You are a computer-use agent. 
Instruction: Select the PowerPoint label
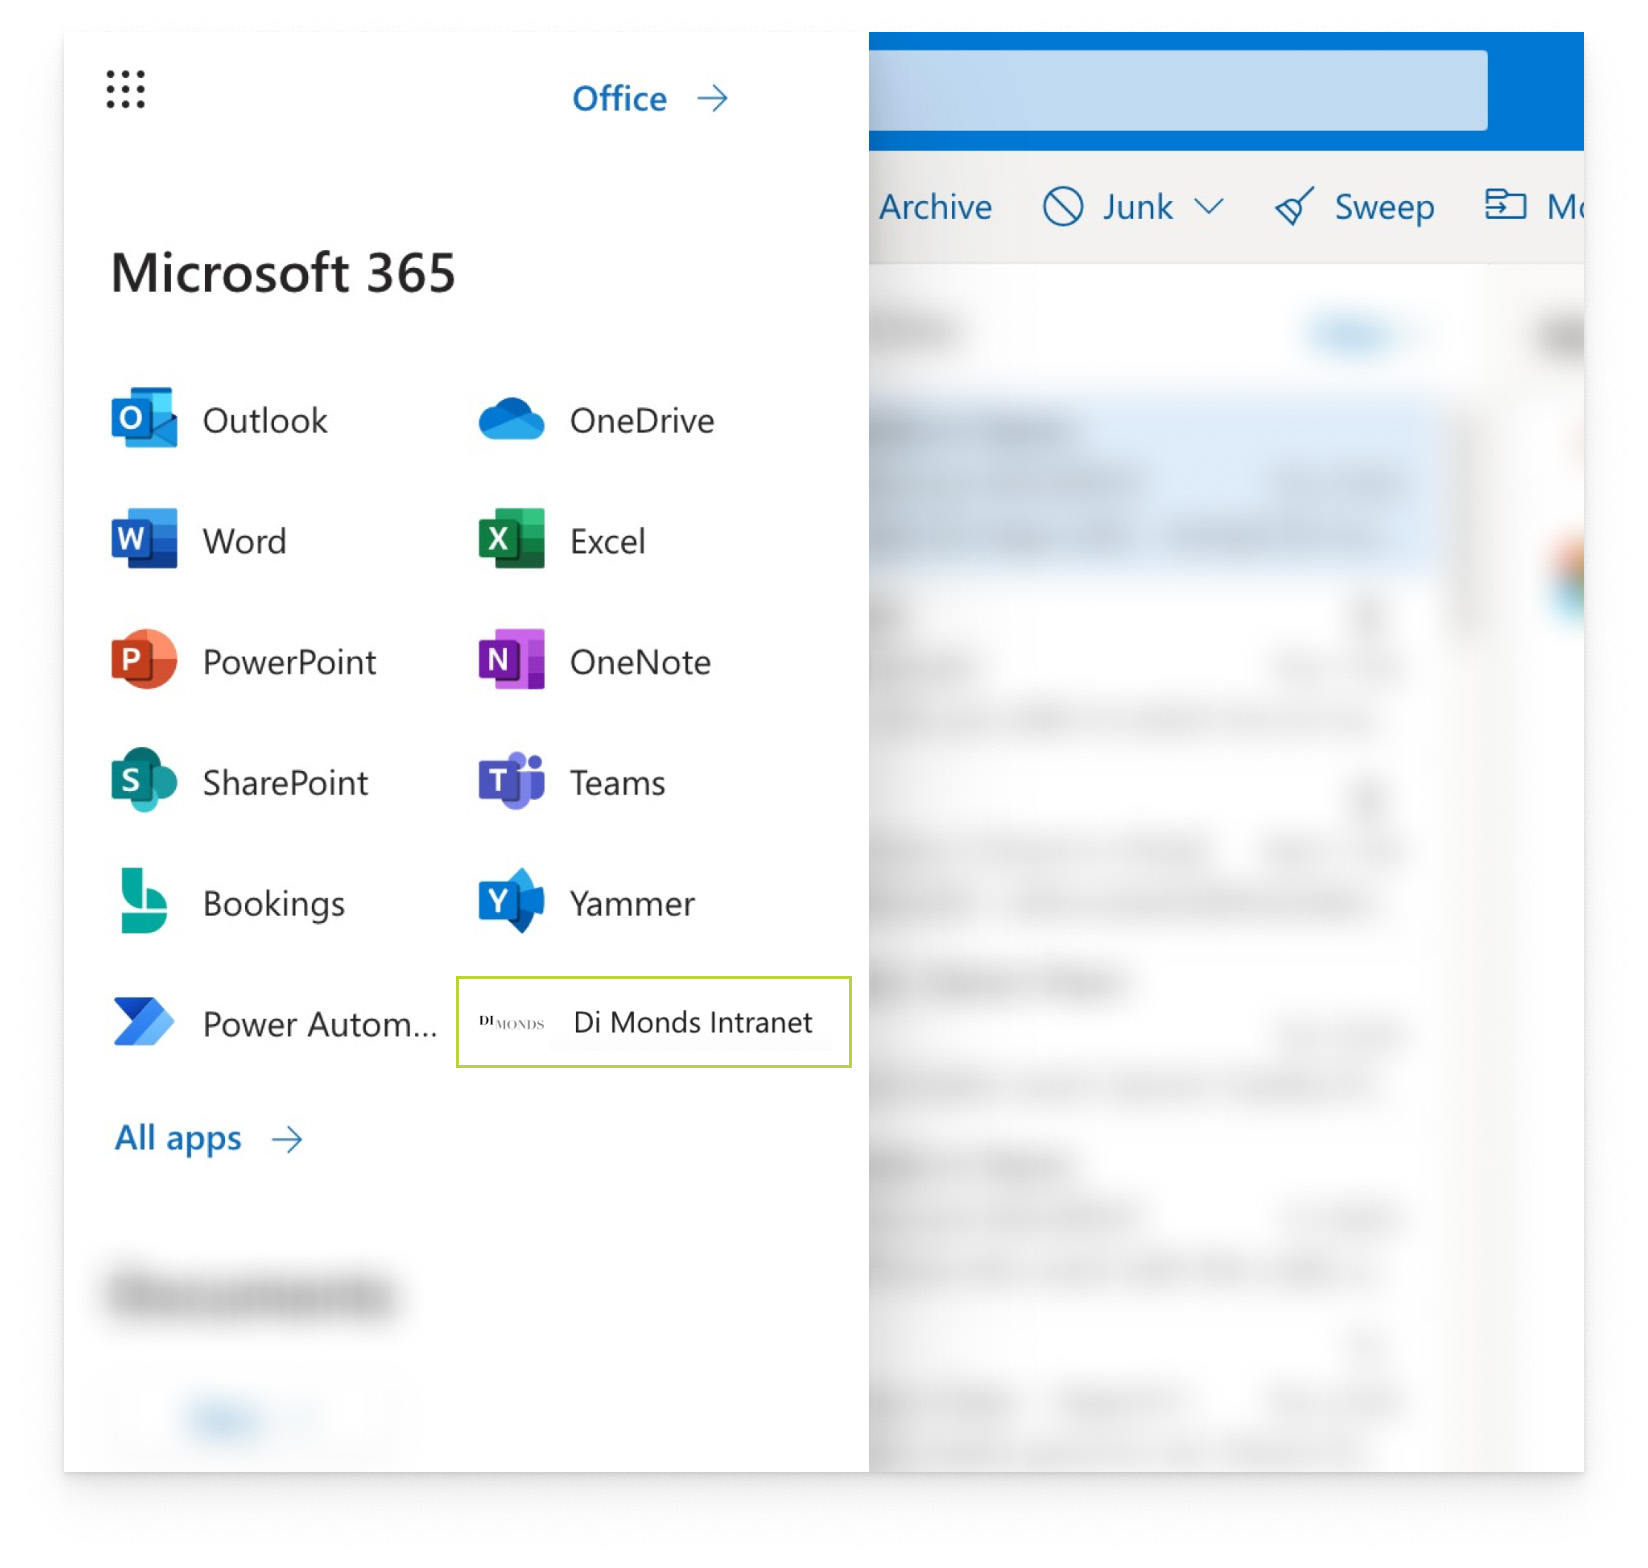tap(290, 662)
